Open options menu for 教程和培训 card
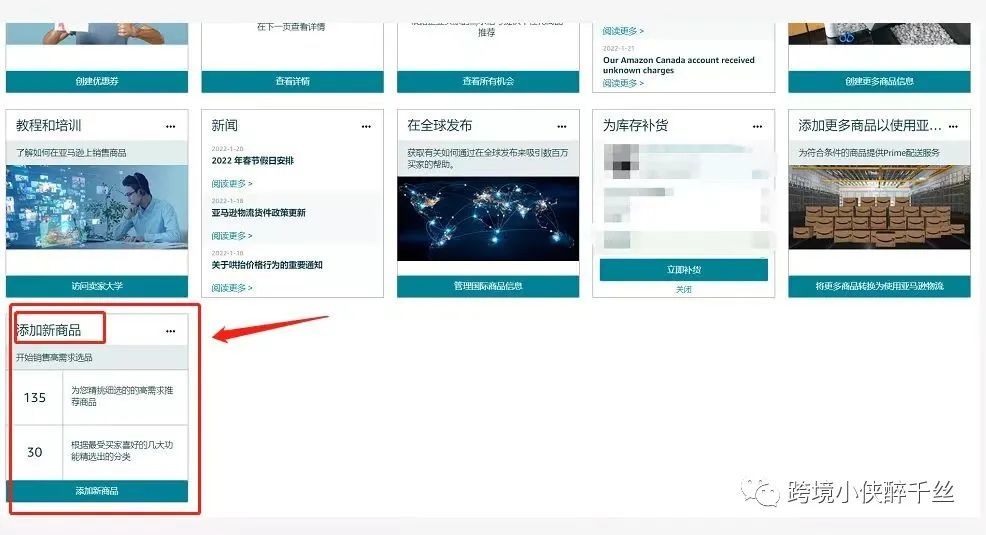The image size is (986, 535). point(170,126)
